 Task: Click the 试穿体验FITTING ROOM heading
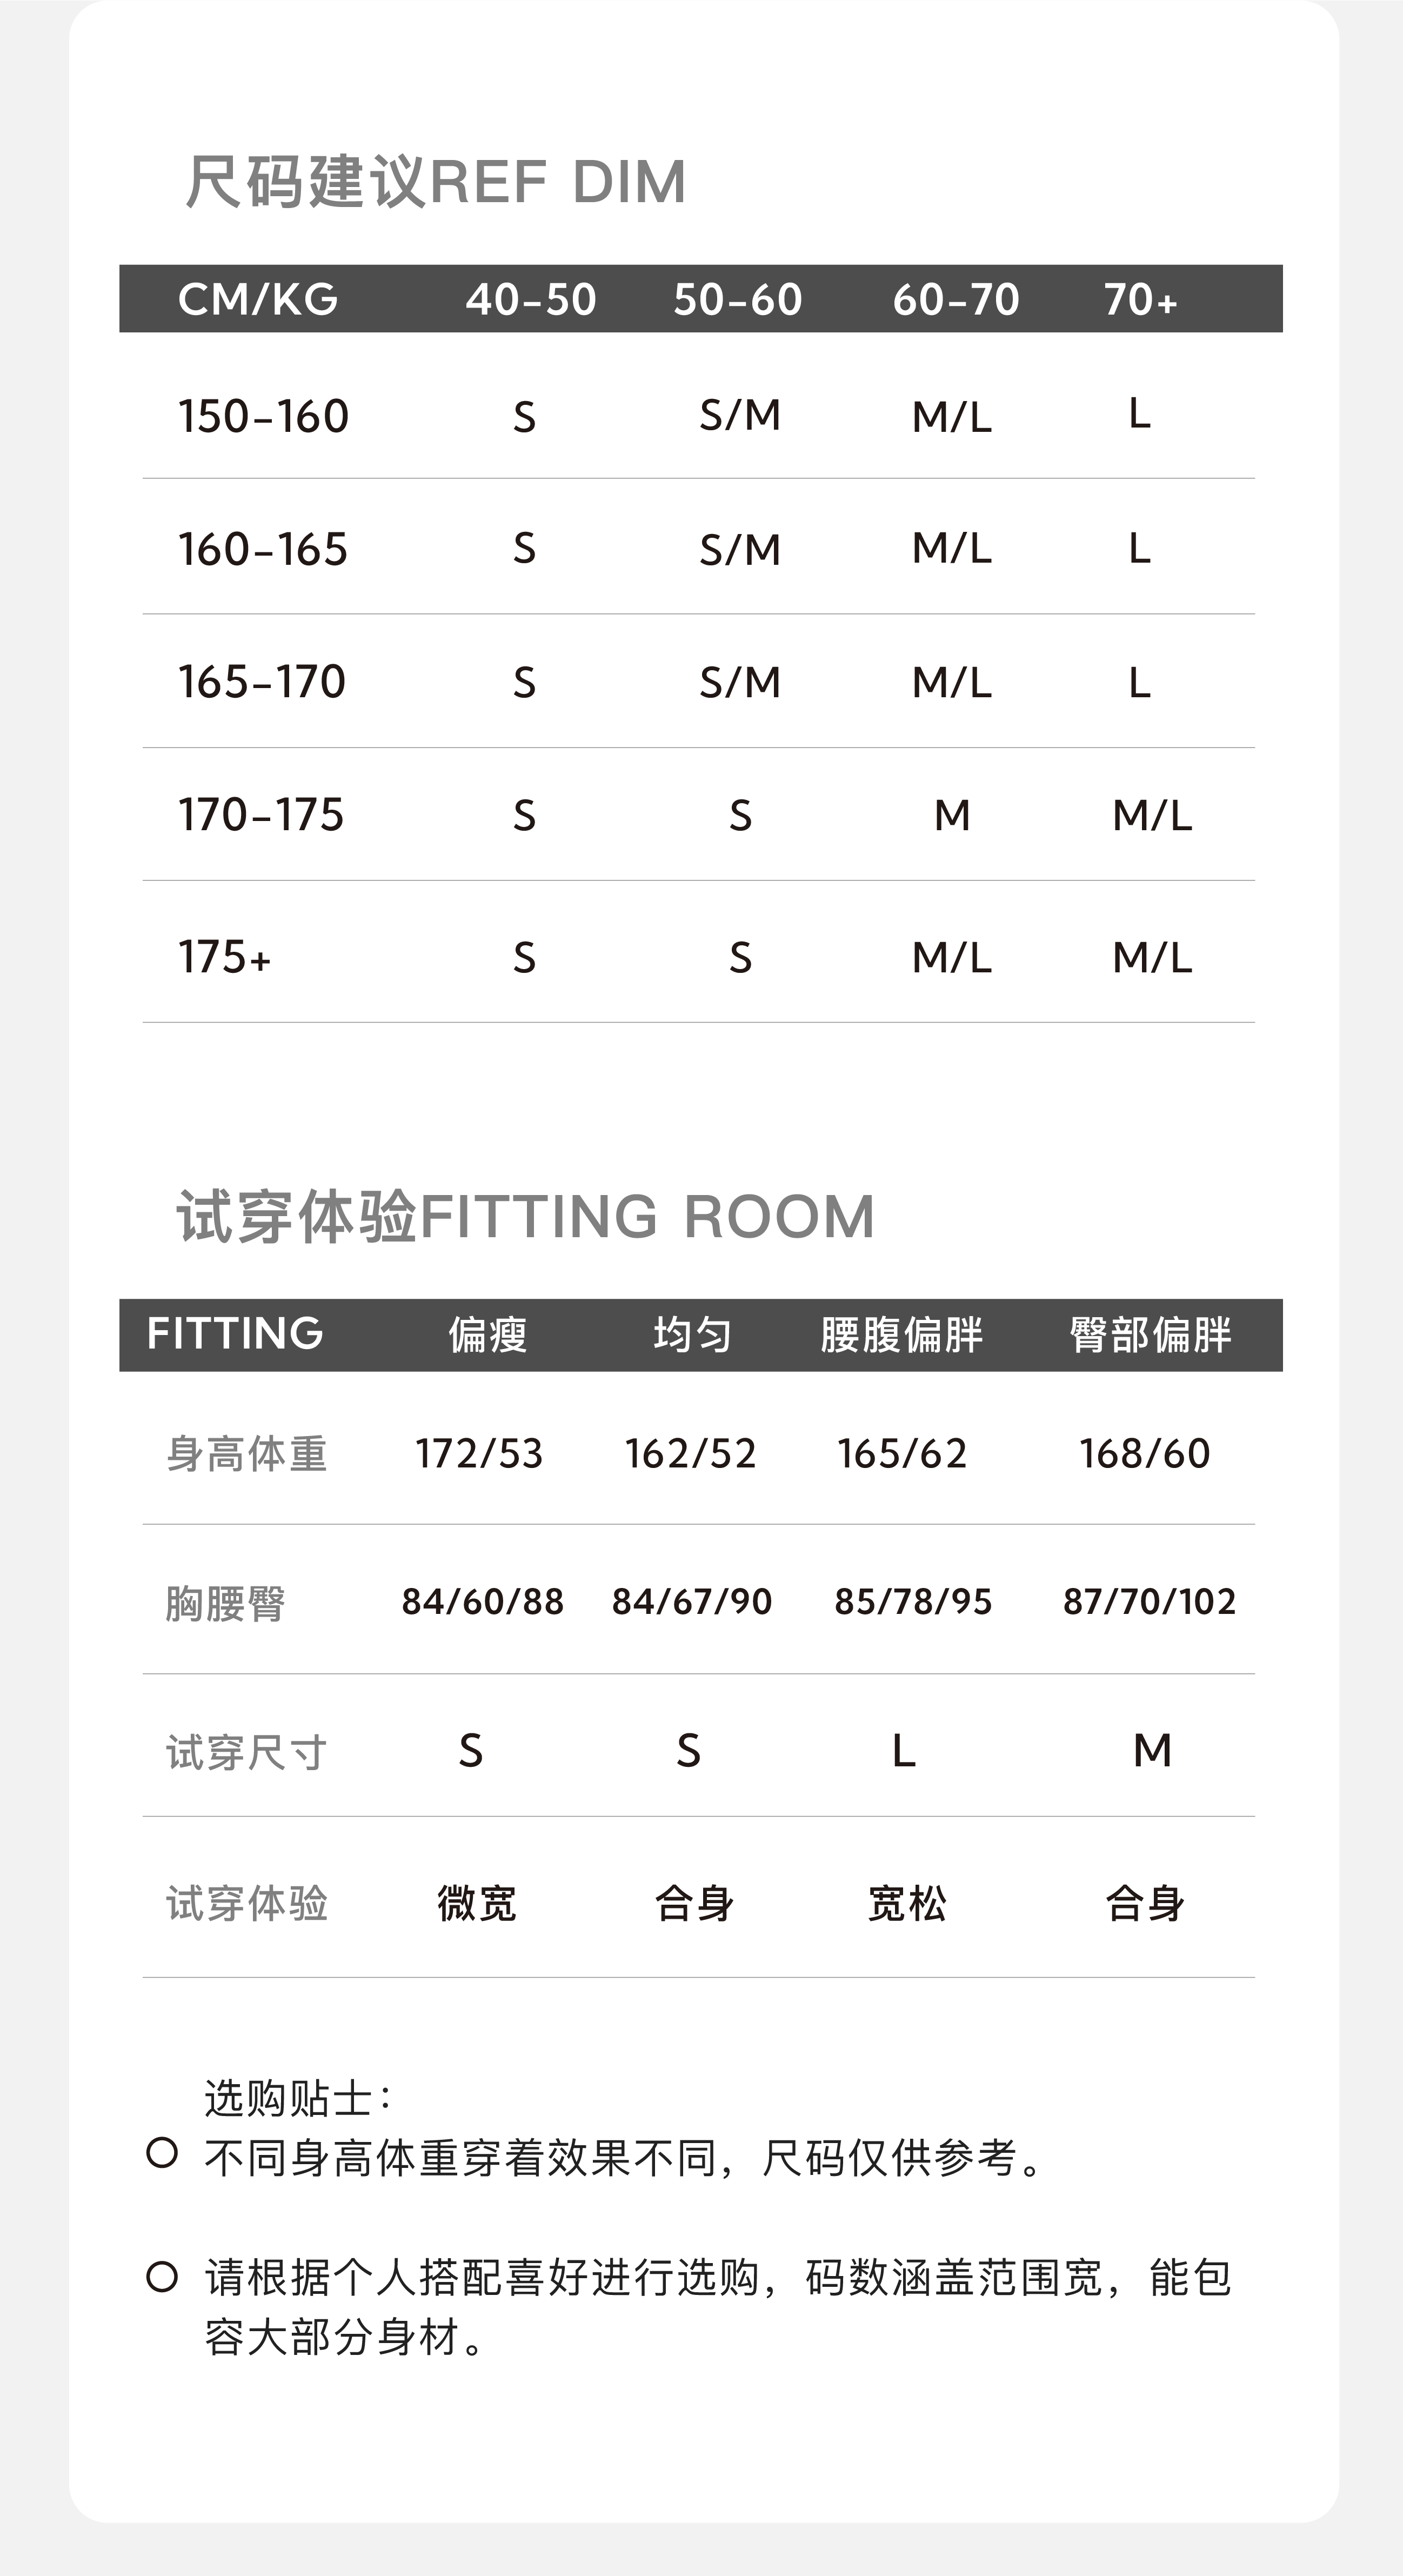coord(526,1217)
